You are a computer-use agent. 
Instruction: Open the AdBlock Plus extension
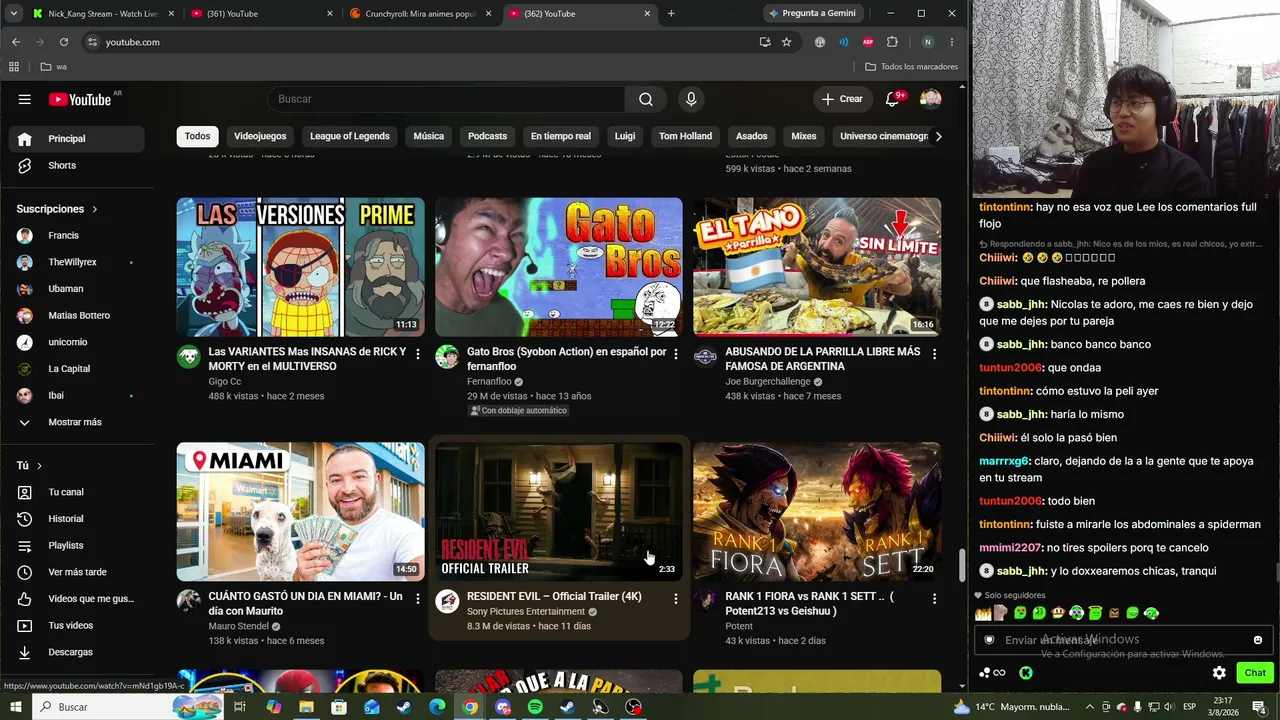click(868, 42)
